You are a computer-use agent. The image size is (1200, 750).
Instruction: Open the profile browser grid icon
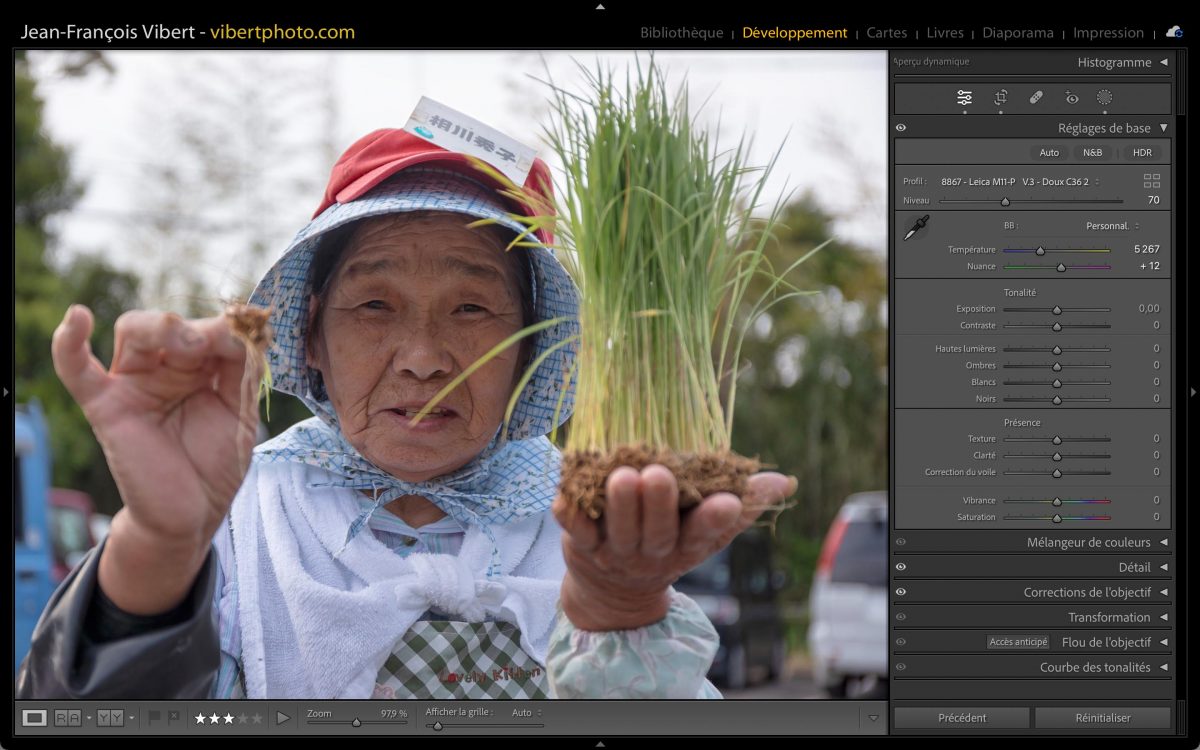(1152, 181)
